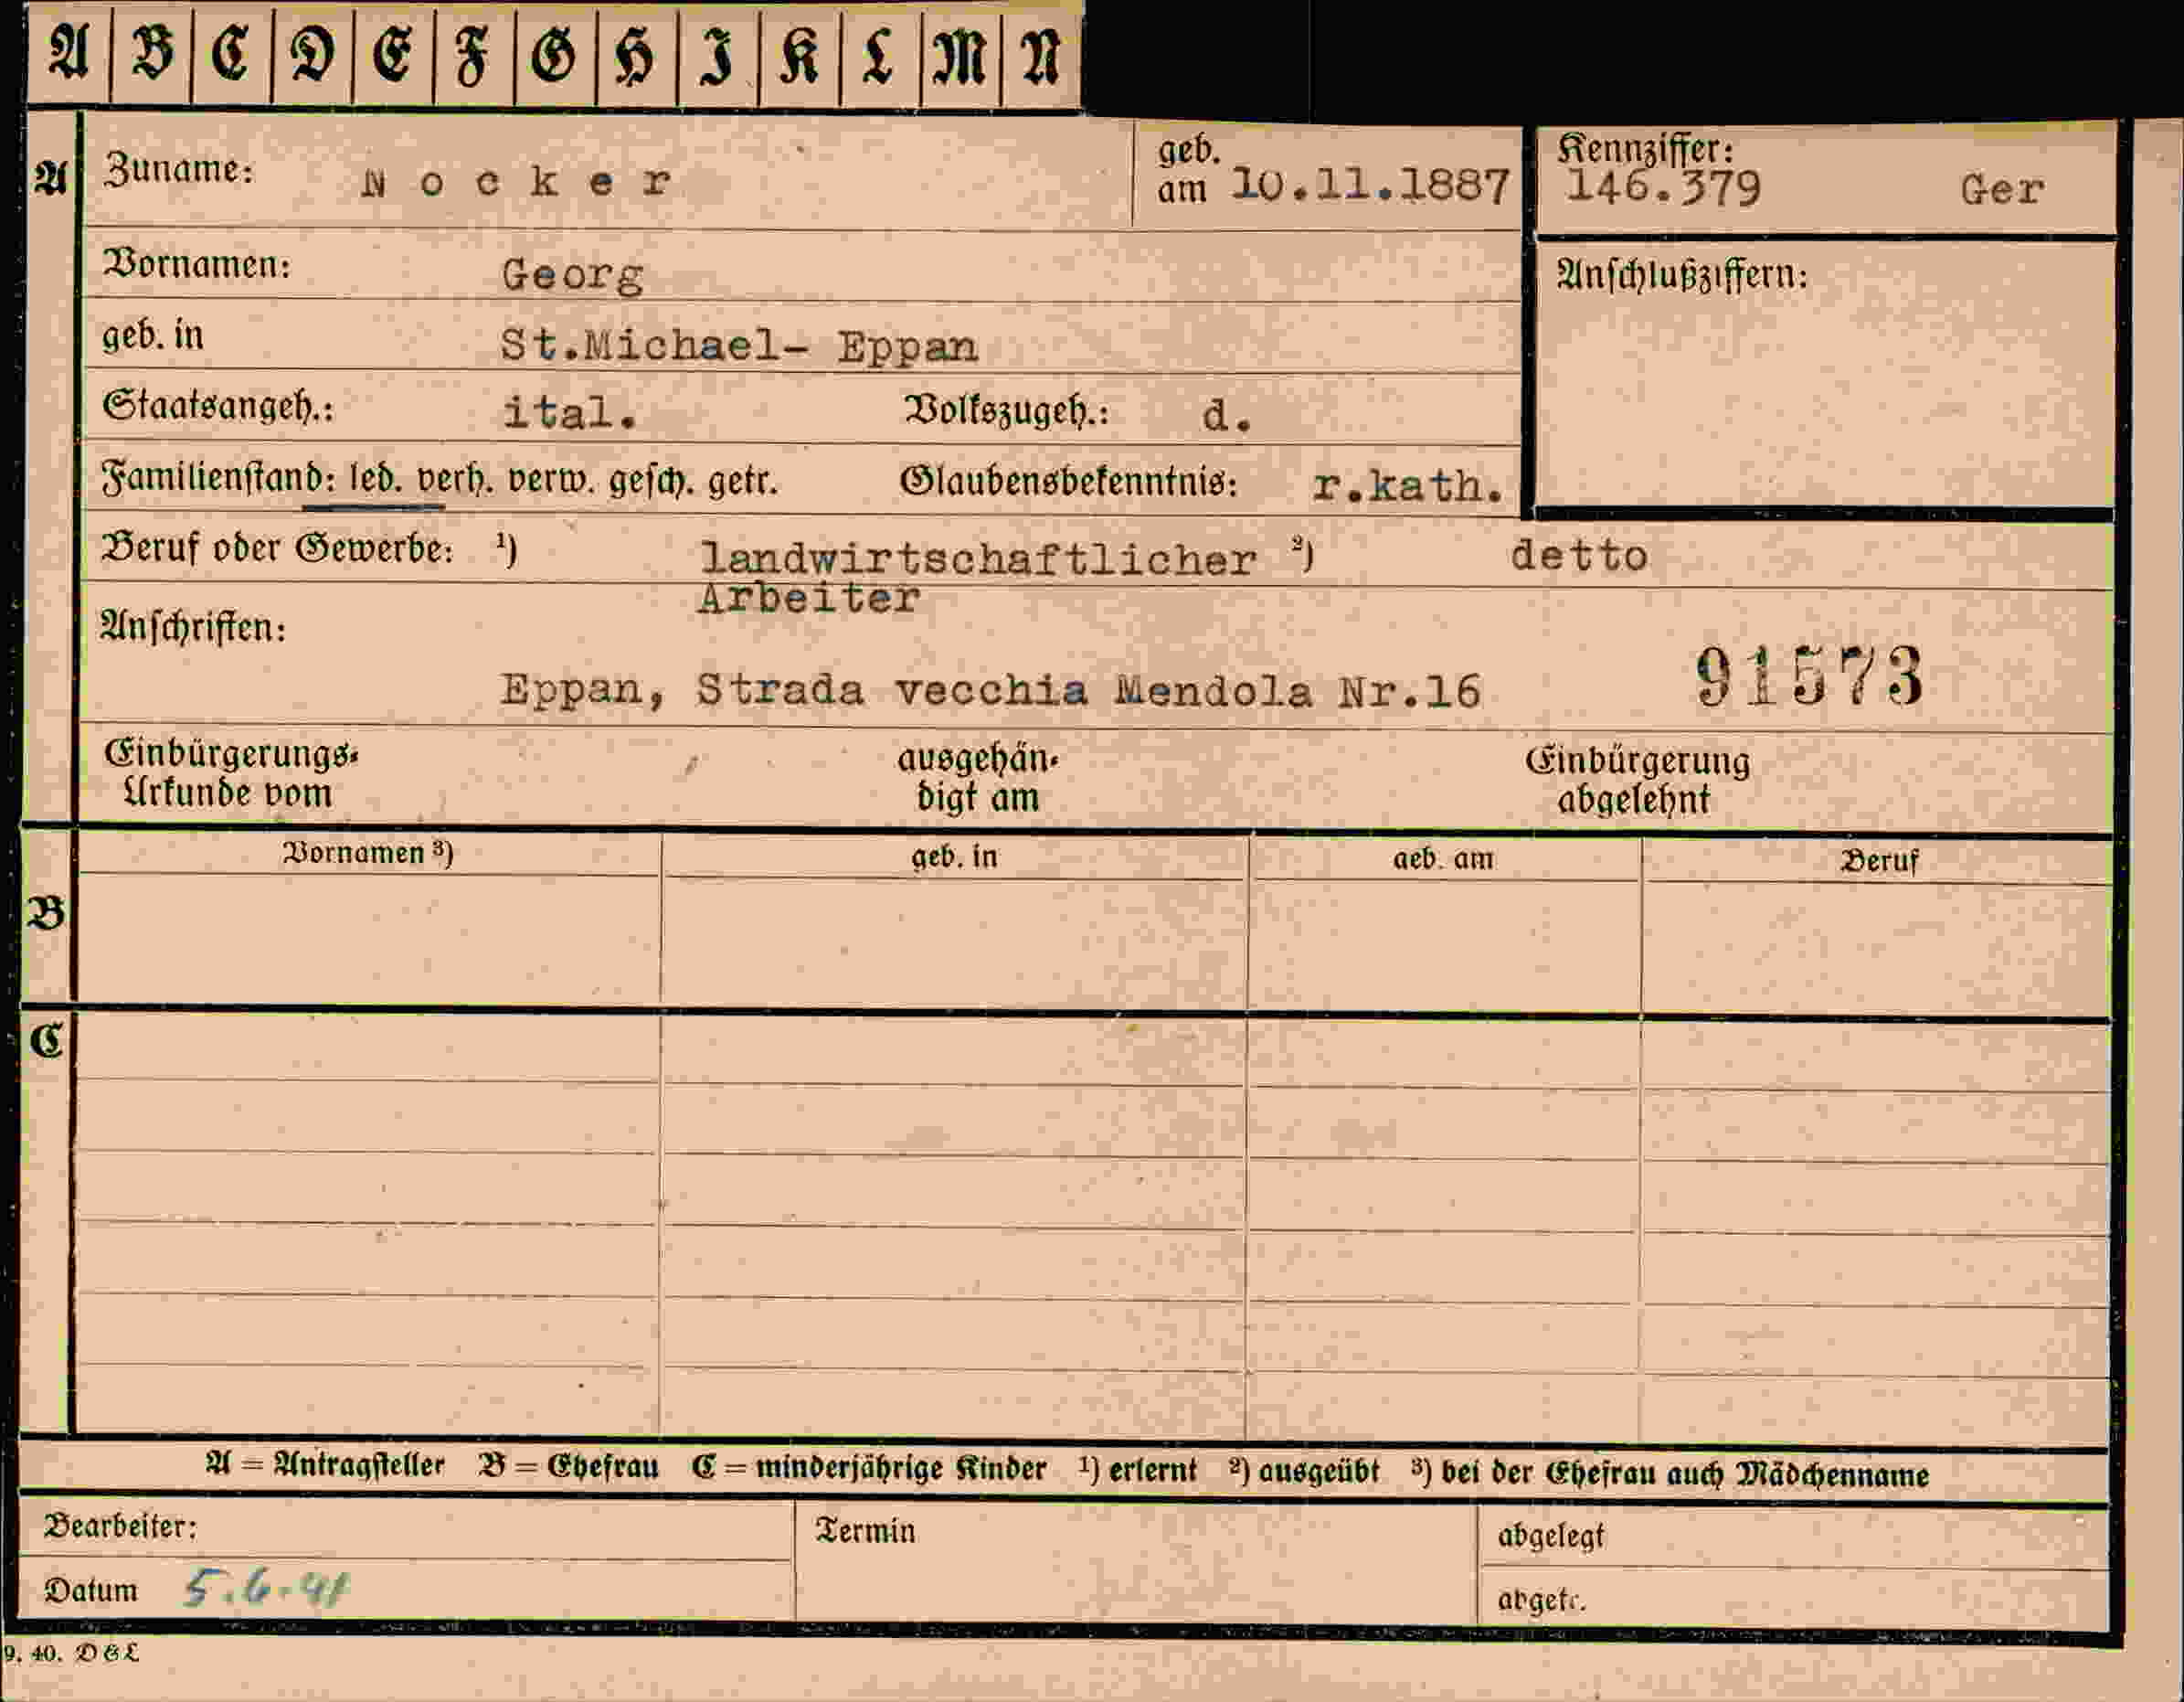Select birthplace 'St.Michael- Eppan'

[x=738, y=346]
